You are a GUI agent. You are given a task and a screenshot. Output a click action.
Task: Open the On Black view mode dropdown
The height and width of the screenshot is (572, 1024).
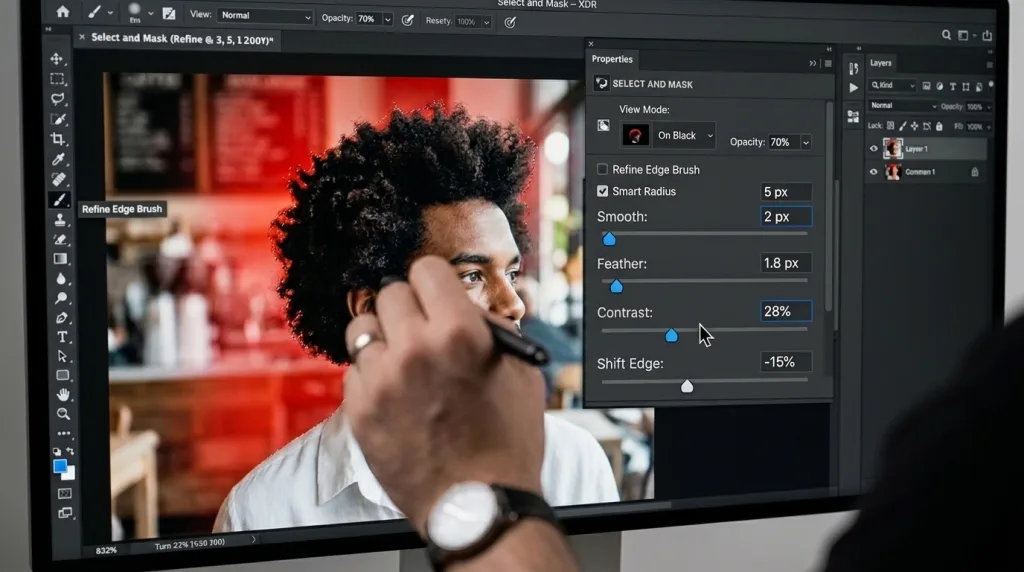coord(684,135)
